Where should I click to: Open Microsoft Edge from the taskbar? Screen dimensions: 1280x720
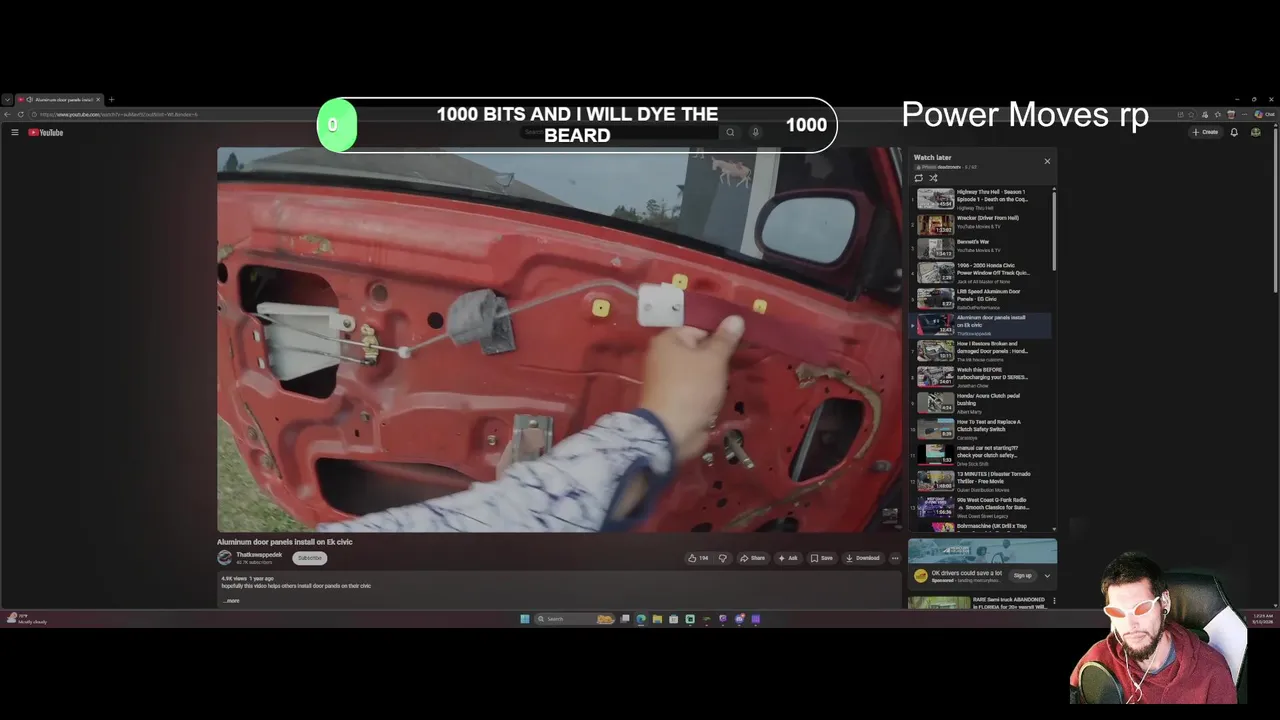(641, 619)
